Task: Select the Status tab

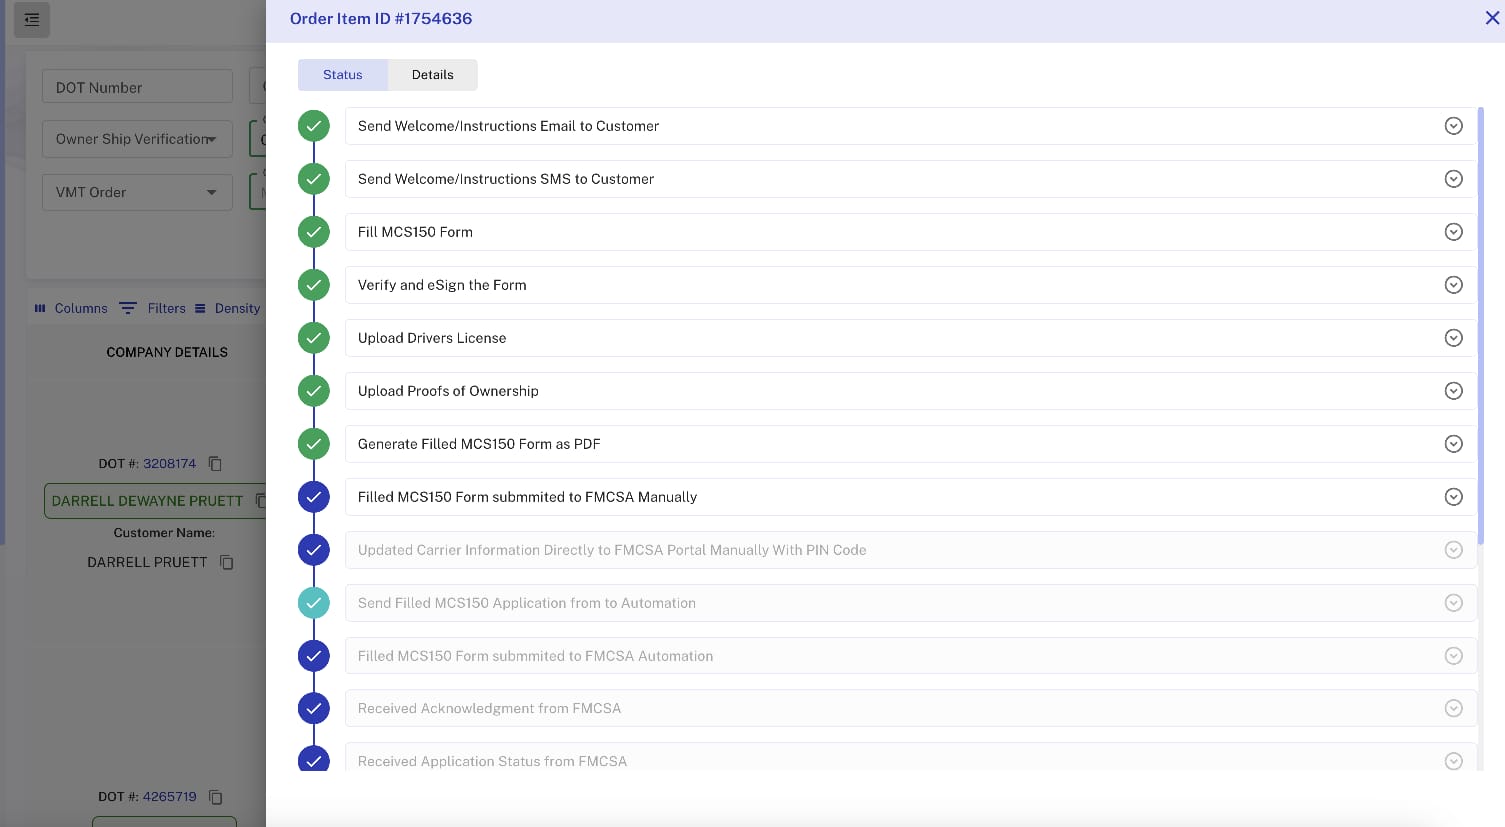Action: (342, 75)
